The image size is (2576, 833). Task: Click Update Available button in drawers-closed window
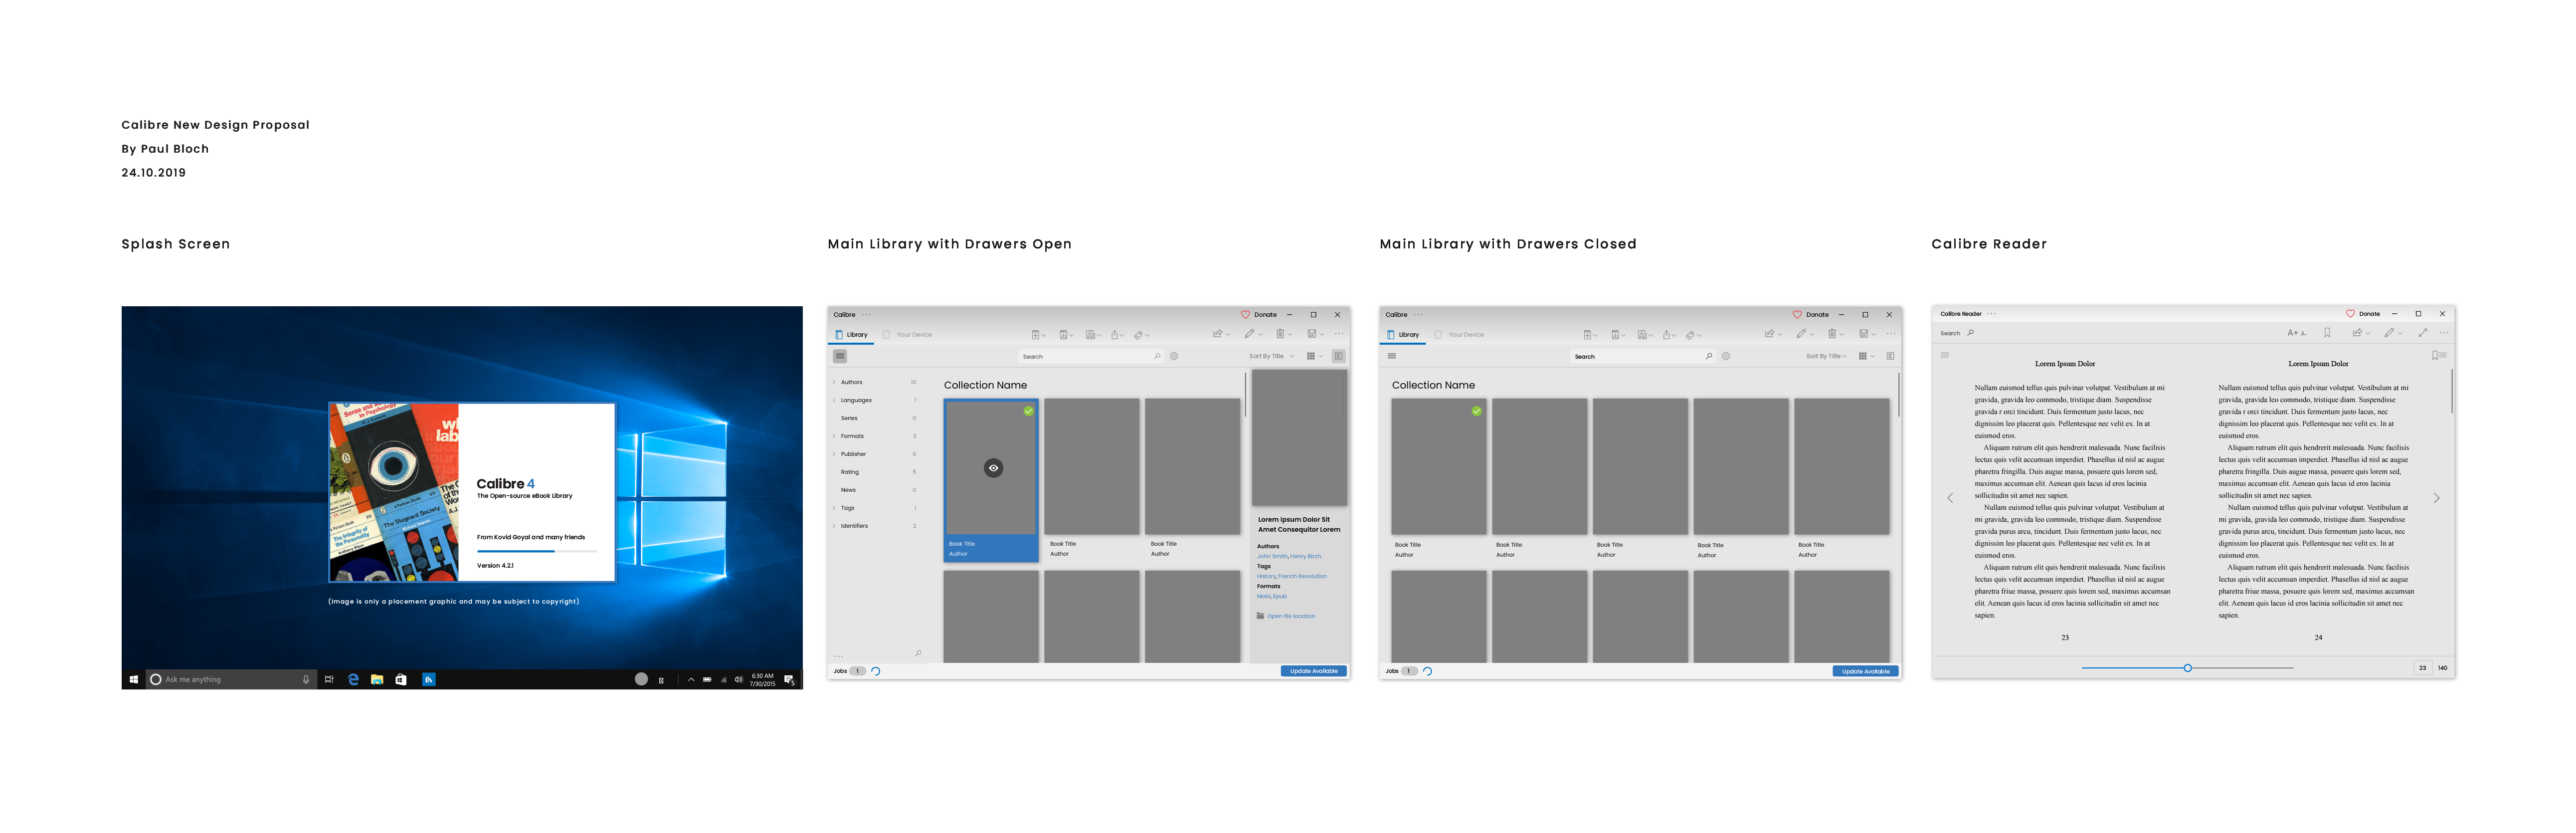click(x=1865, y=671)
